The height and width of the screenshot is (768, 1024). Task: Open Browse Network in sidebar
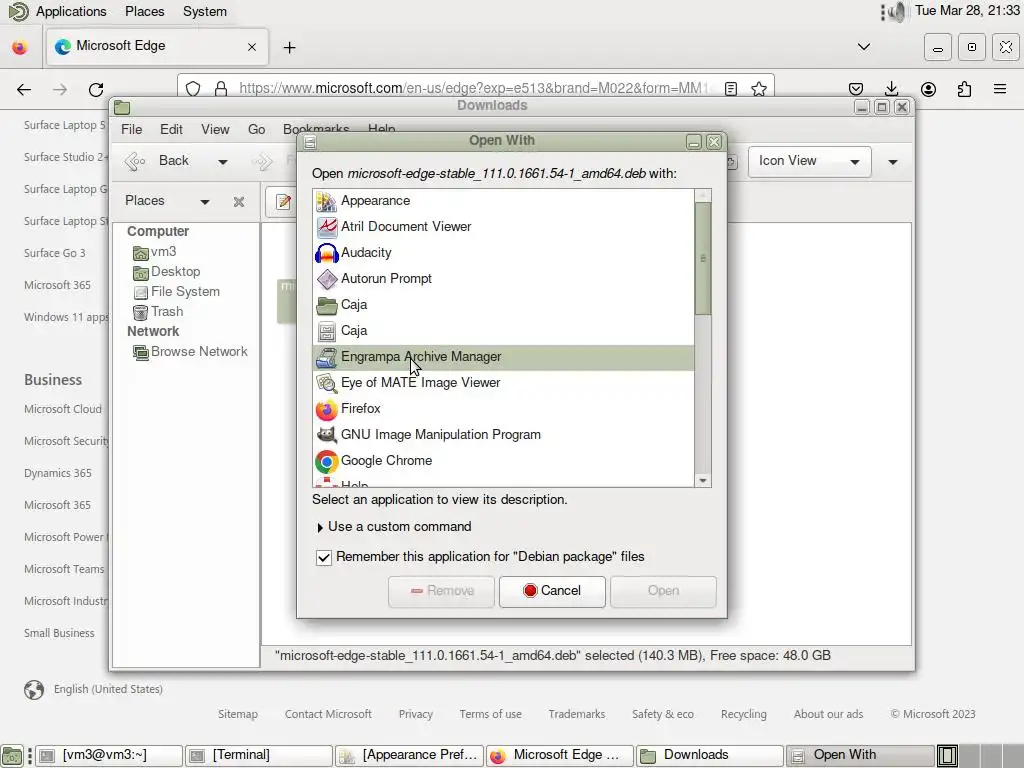pos(190,352)
